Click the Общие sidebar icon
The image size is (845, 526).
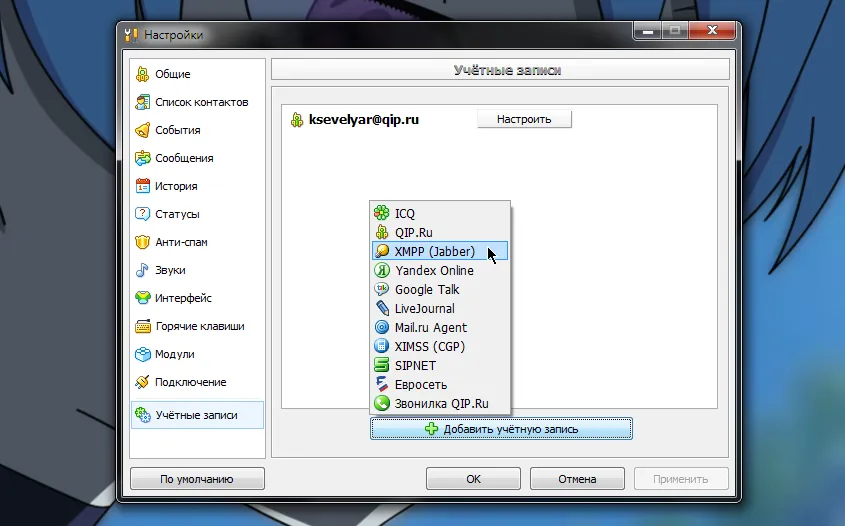[x=142, y=74]
